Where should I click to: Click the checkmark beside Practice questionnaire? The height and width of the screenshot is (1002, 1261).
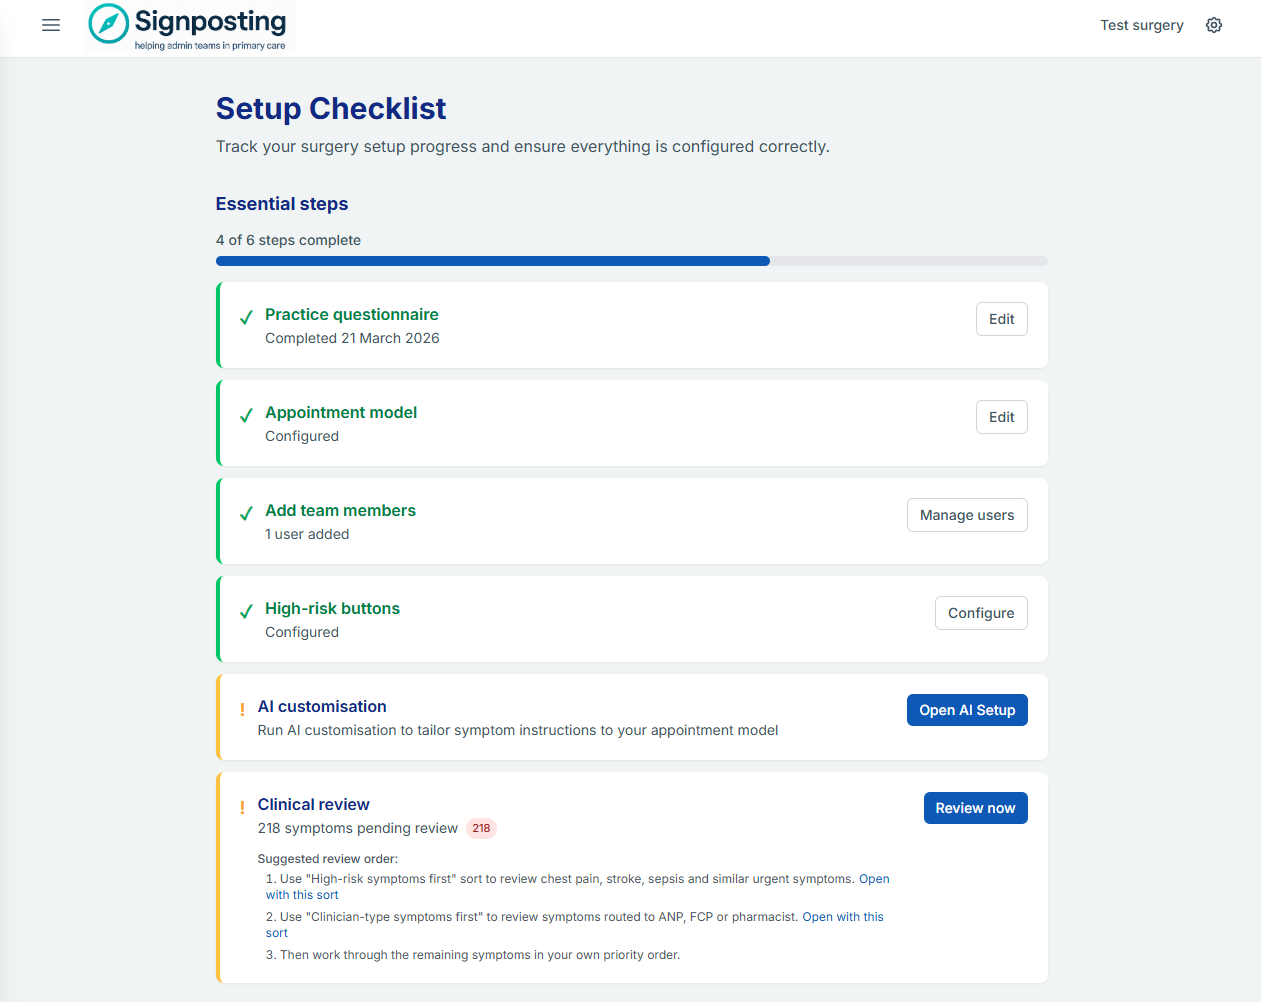[245, 318]
